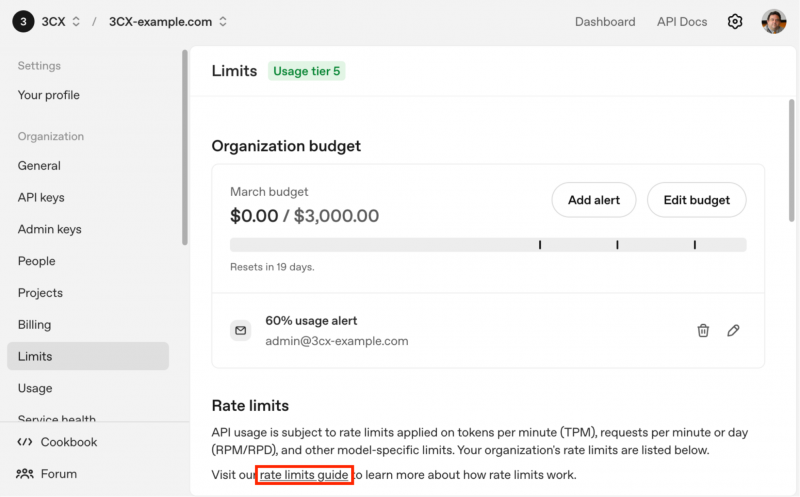Go to Dashboard
800x497 pixels.
click(605, 21)
